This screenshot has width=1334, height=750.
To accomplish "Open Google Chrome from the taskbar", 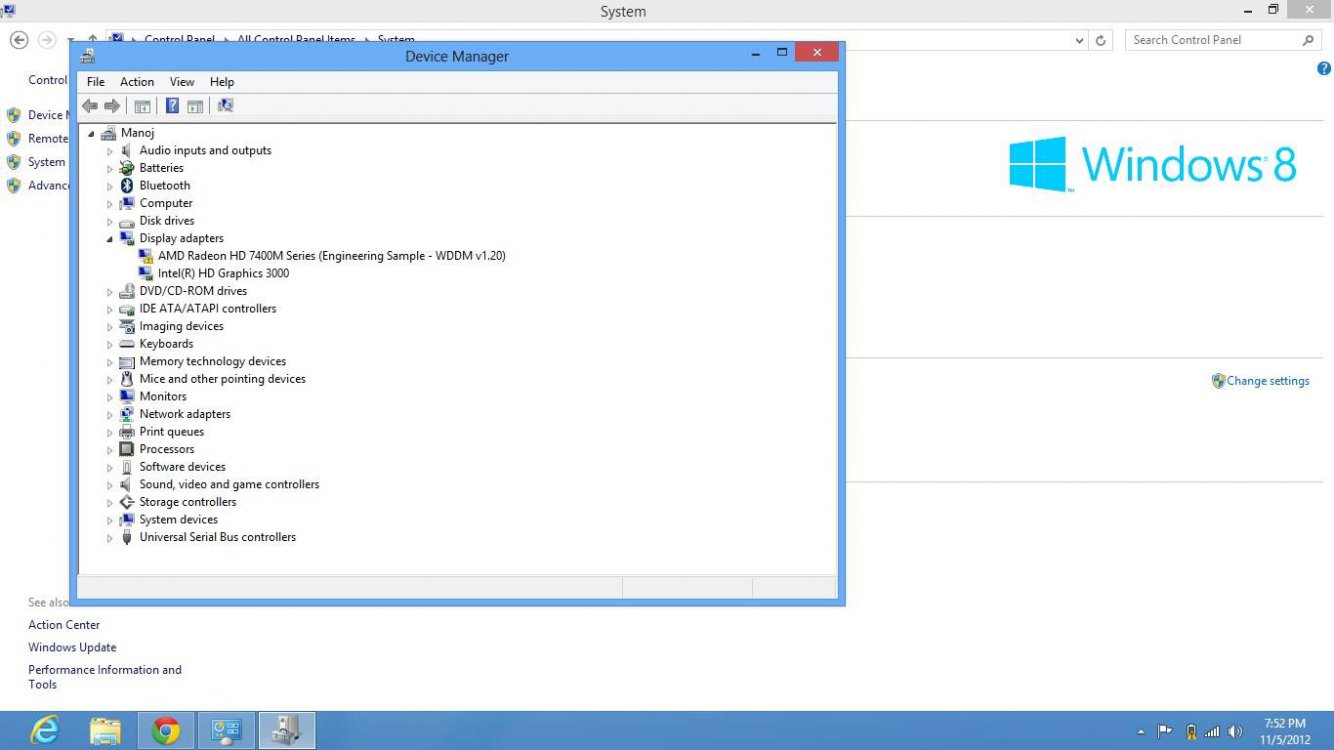I will [166, 731].
